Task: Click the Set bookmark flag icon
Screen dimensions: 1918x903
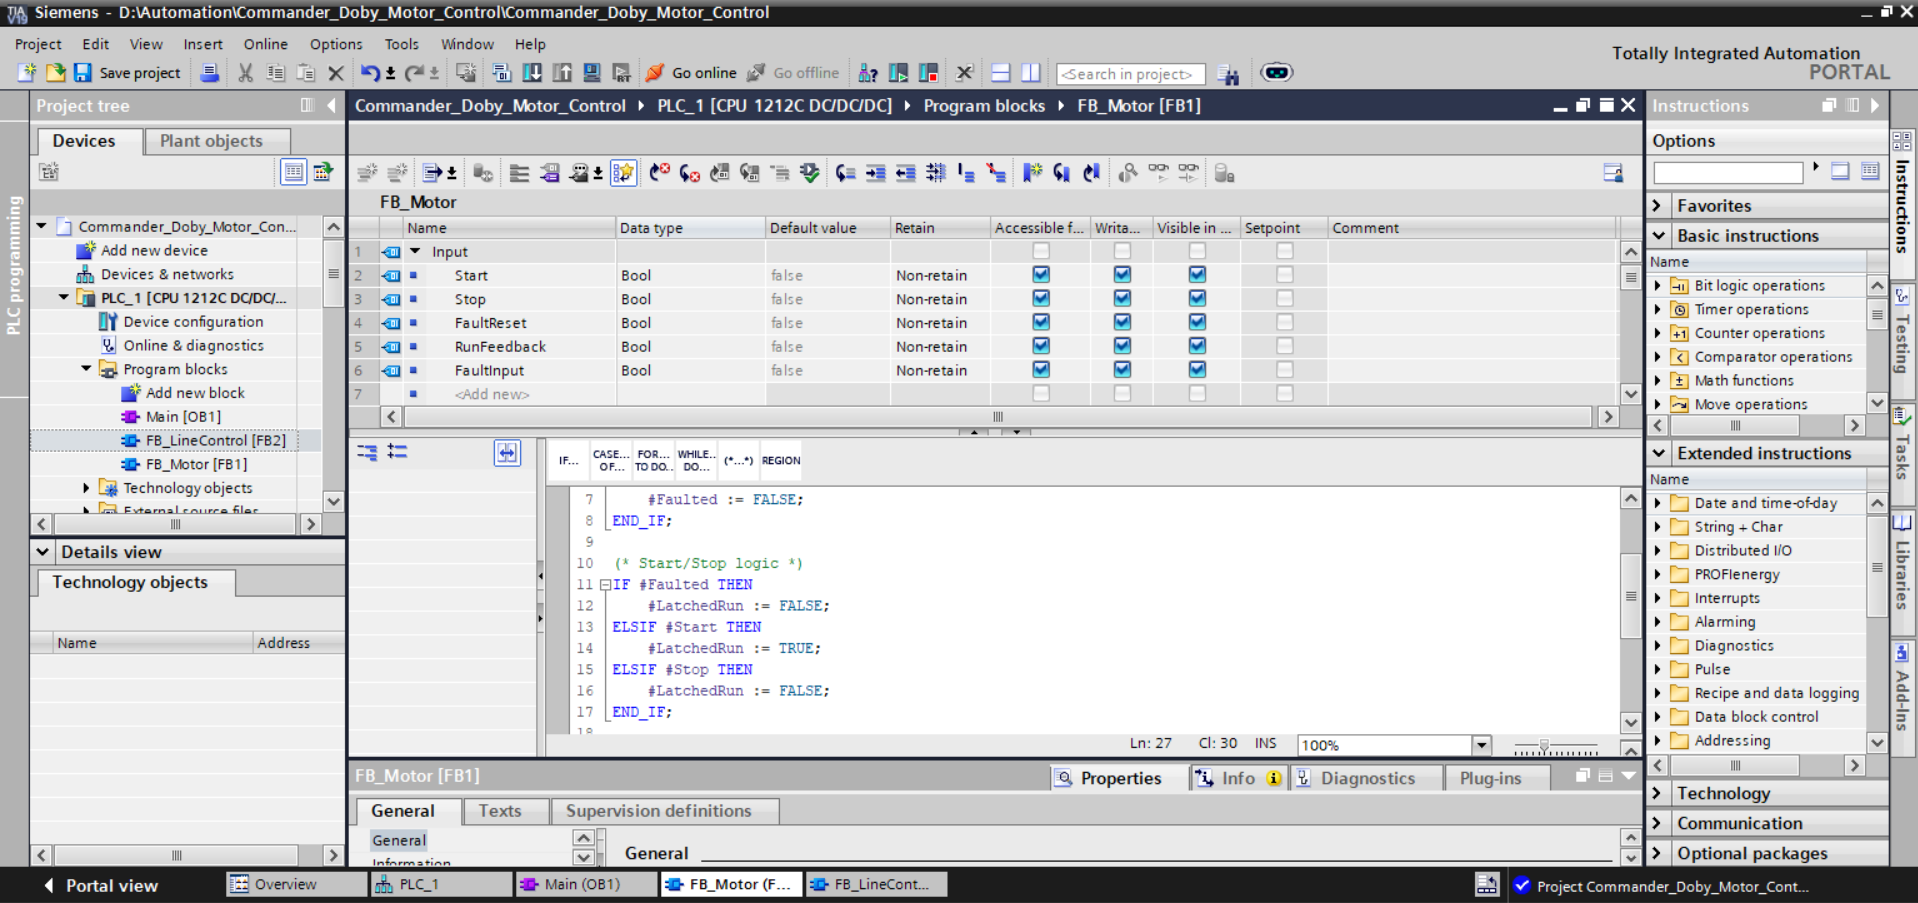Action: (x=1032, y=173)
